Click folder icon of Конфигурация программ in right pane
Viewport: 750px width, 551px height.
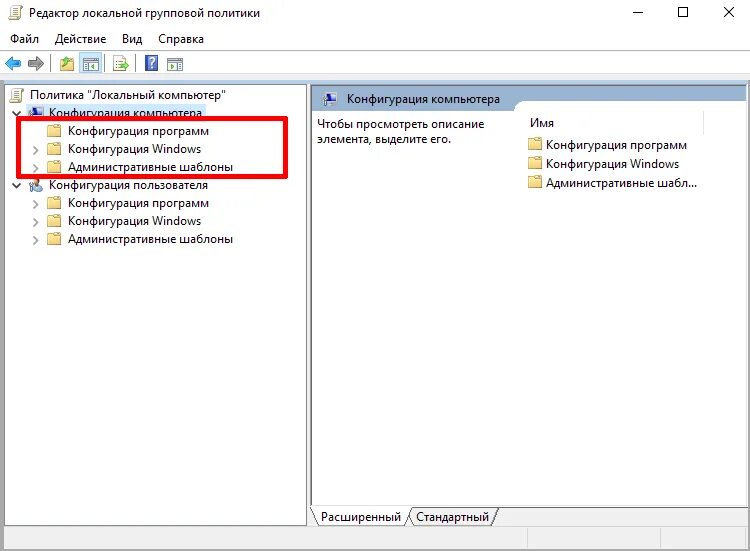[535, 144]
